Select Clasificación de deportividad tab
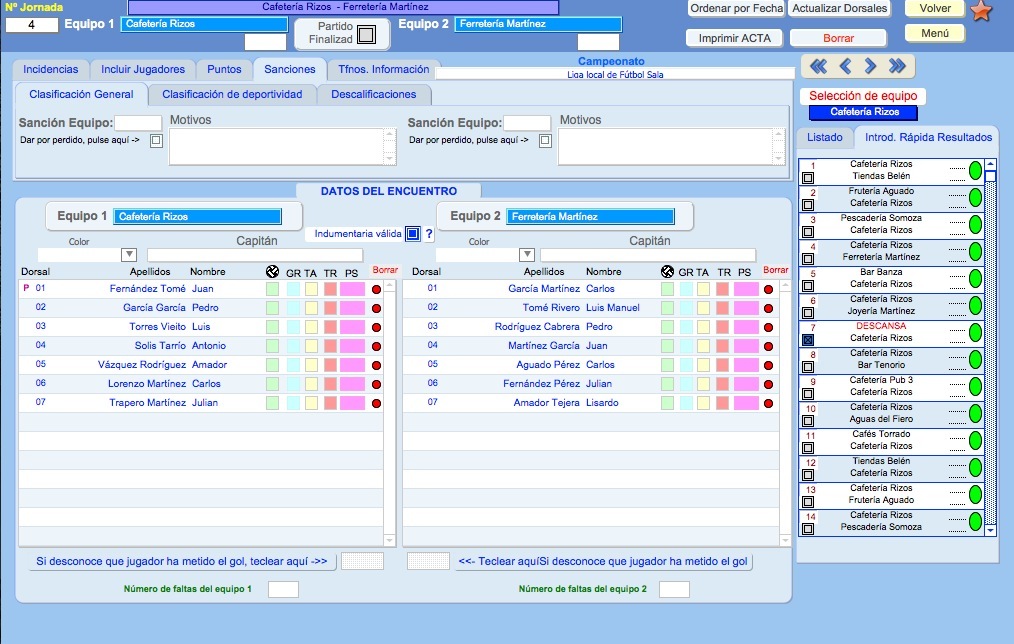 point(232,94)
